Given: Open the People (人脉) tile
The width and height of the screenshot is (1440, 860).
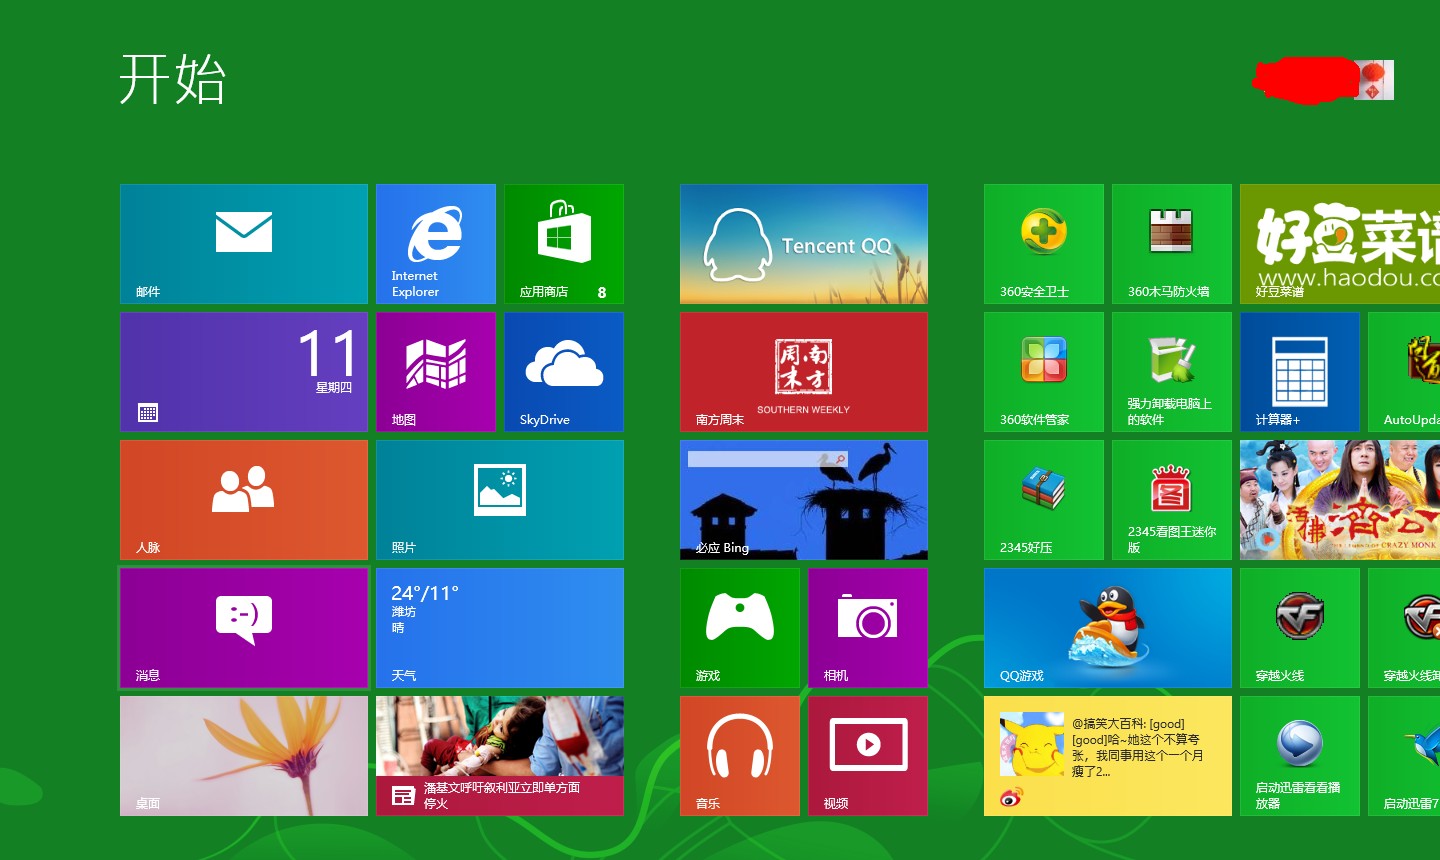Looking at the screenshot, I should (244, 500).
